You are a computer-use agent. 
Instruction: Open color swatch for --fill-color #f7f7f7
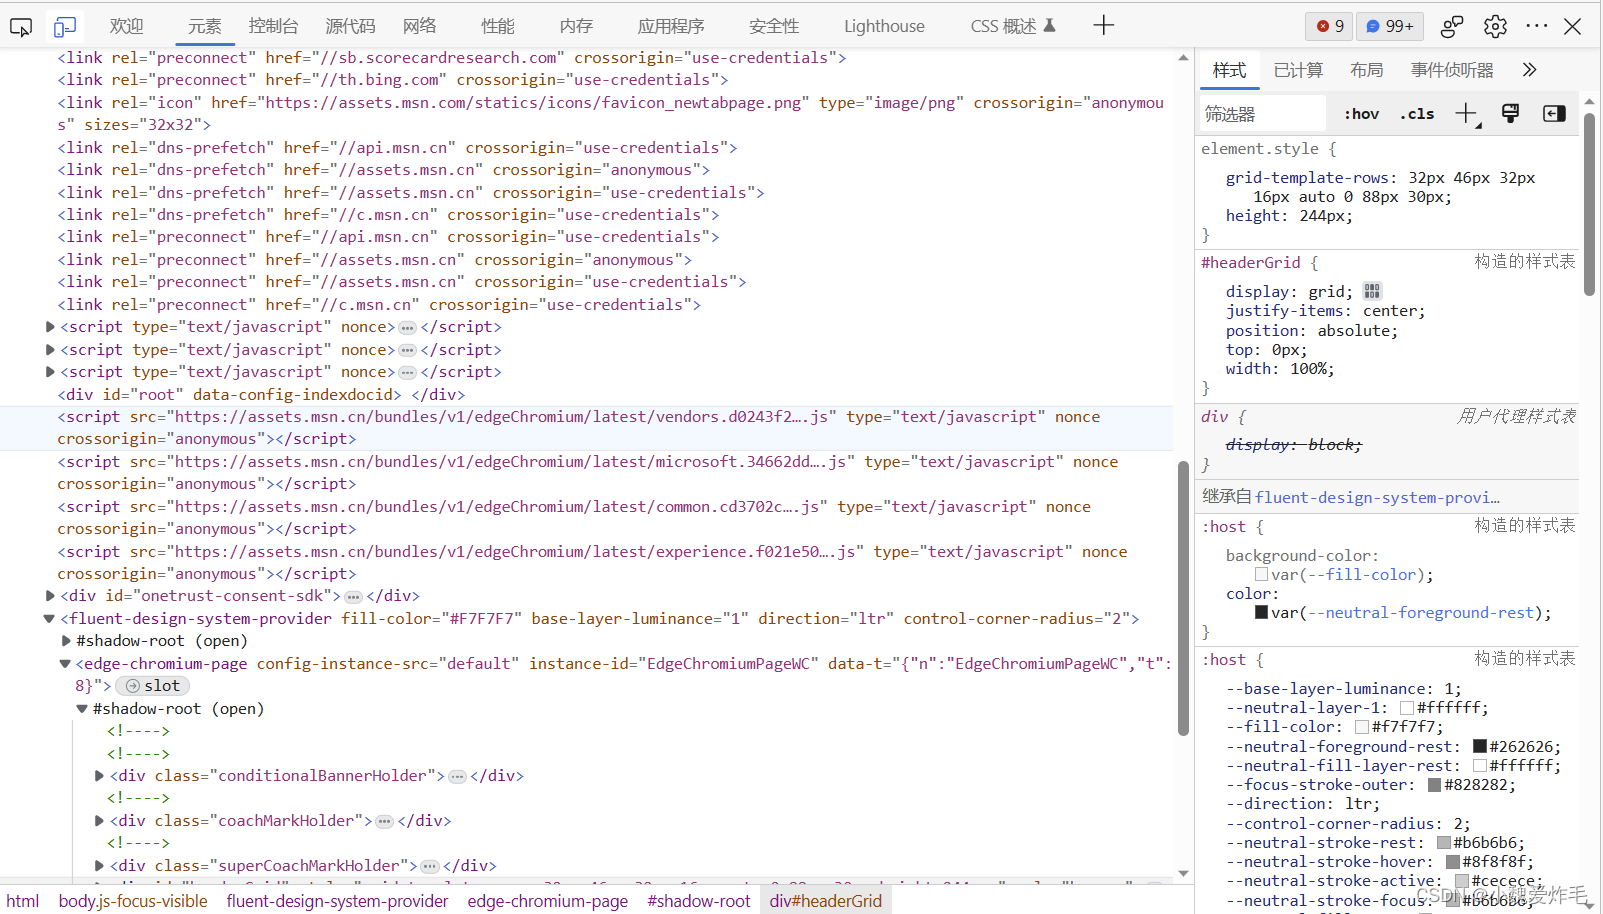coord(1361,727)
